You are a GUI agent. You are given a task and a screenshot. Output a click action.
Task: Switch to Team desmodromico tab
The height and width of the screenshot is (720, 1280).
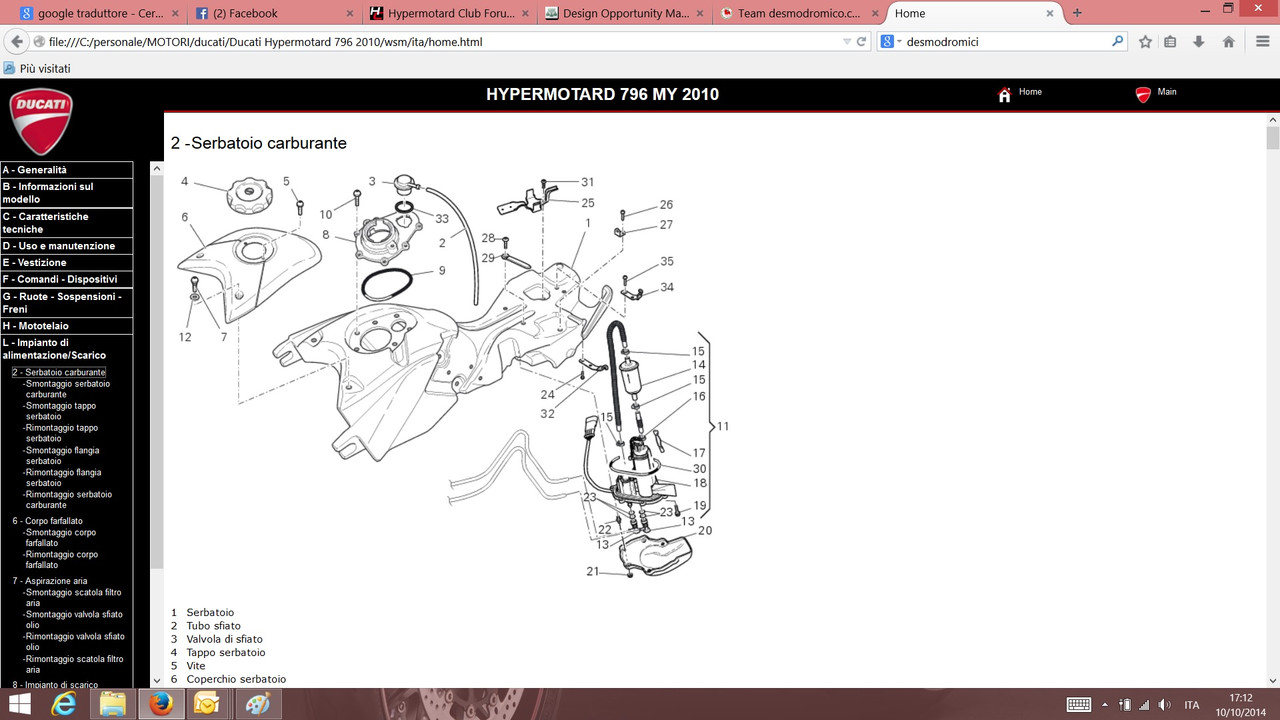tap(800, 13)
